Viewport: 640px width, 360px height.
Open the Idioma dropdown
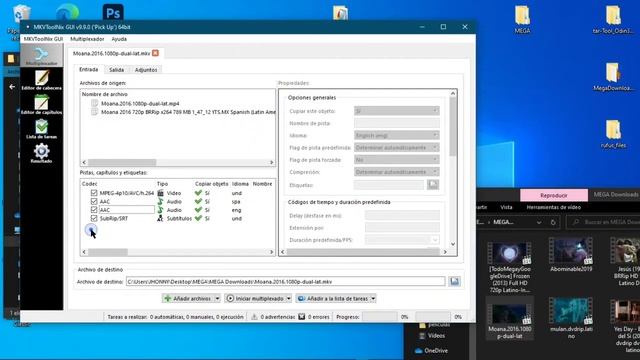(x=396, y=135)
